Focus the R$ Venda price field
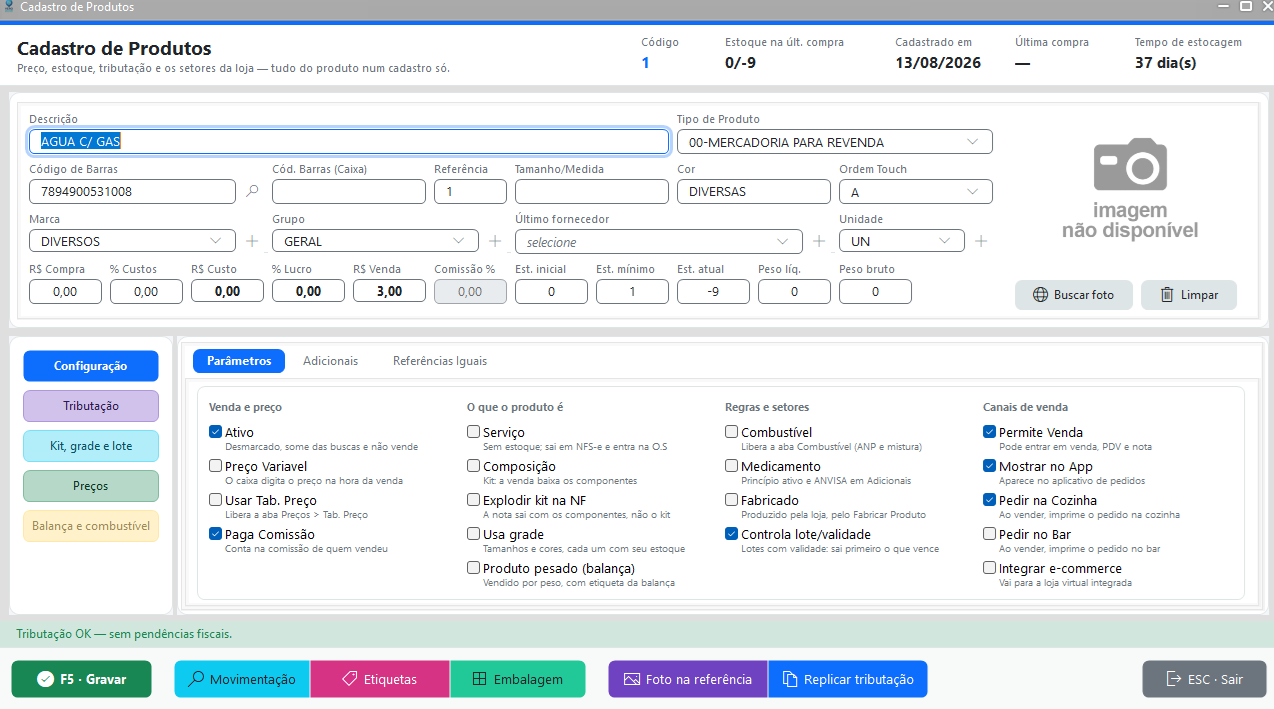Image resolution: width=1274 pixels, height=709 pixels. [390, 291]
